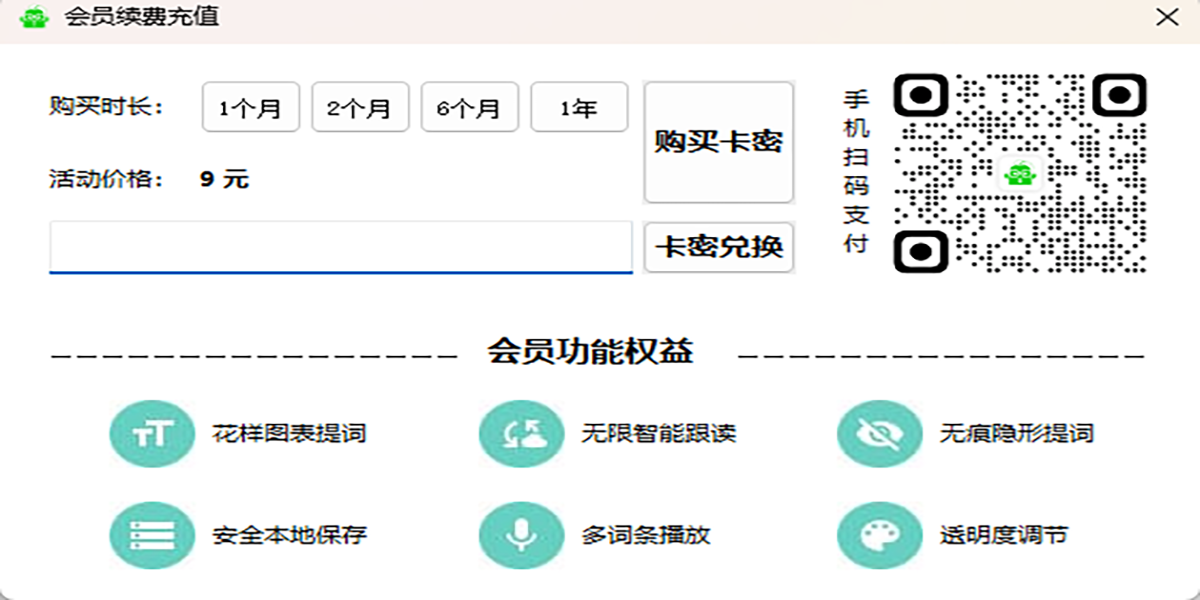Click the 多词条播放 microphone icon
Screen dimensions: 1200x600
(x=519, y=536)
